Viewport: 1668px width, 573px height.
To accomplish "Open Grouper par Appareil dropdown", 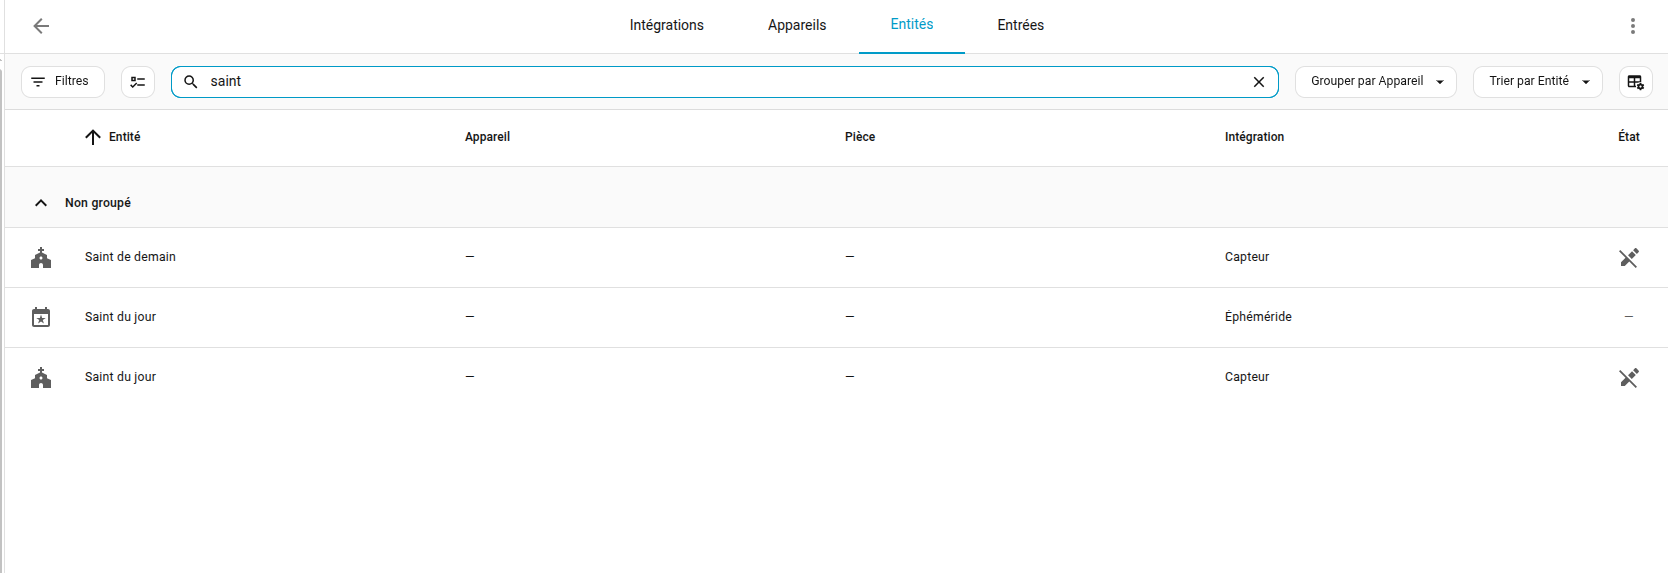I will 1375,82.
